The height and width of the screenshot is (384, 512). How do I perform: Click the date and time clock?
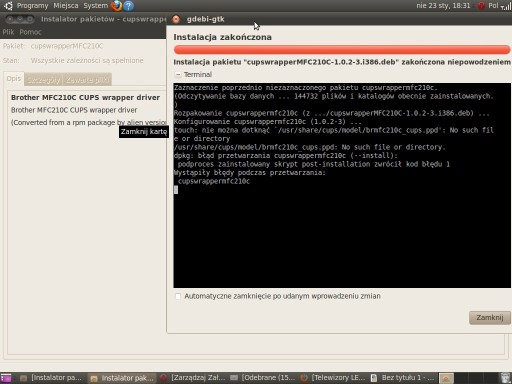coord(443,6)
